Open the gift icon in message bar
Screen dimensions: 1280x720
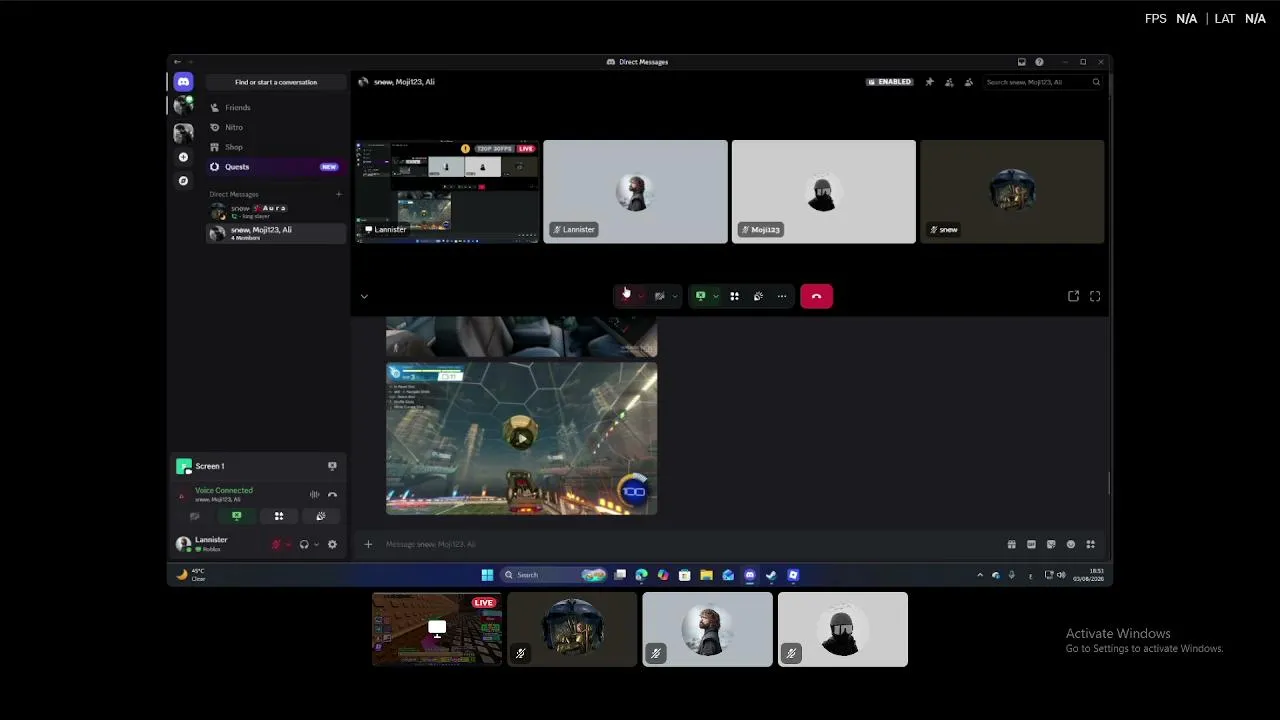[1011, 544]
